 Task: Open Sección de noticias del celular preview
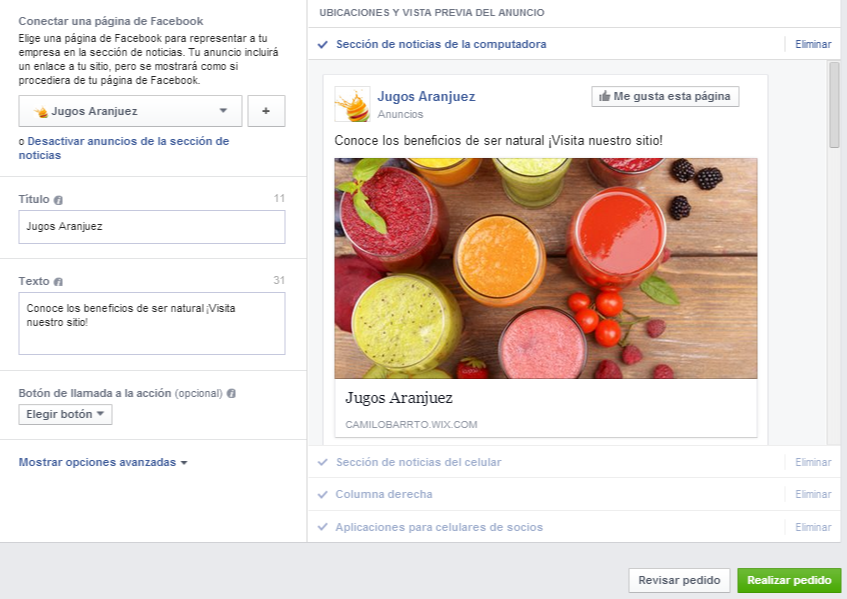pyautogui.click(x=419, y=462)
